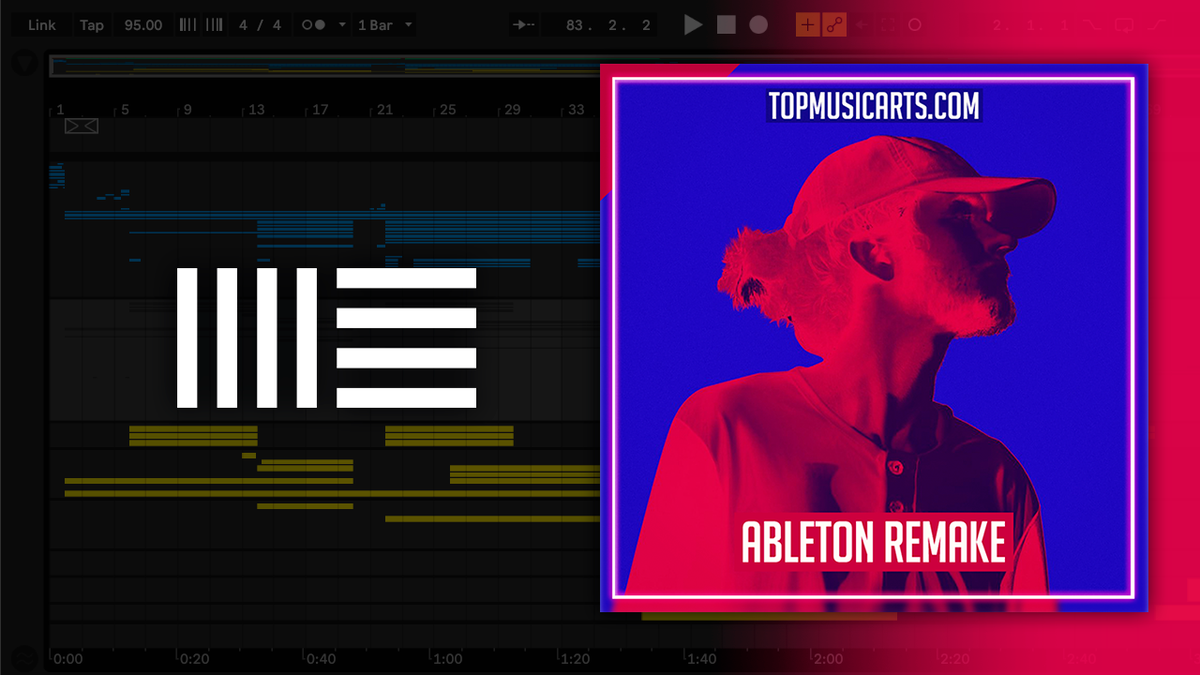Click the 95.00 tempo value control

[142, 24]
